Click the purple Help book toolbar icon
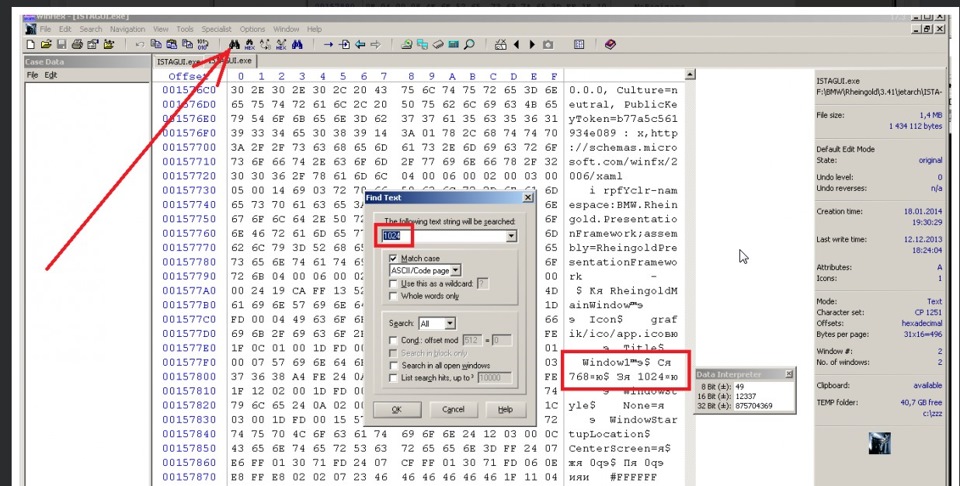 pos(610,45)
